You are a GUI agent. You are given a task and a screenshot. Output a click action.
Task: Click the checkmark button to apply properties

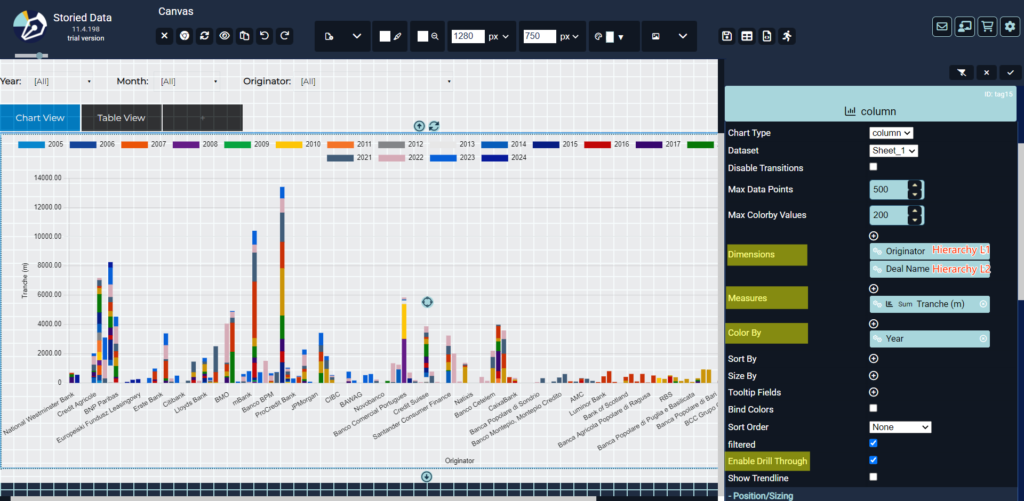(1010, 73)
